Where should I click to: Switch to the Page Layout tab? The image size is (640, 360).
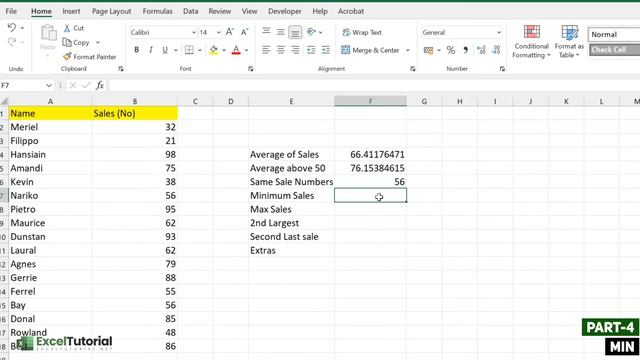[111, 11]
